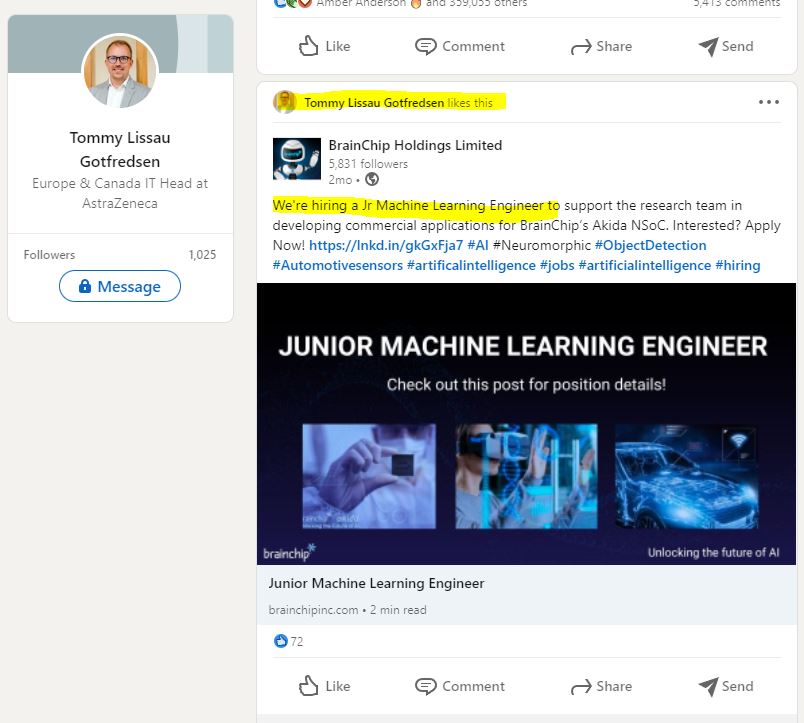Click the #AI hashtag
The width and height of the screenshot is (804, 723).
[478, 245]
